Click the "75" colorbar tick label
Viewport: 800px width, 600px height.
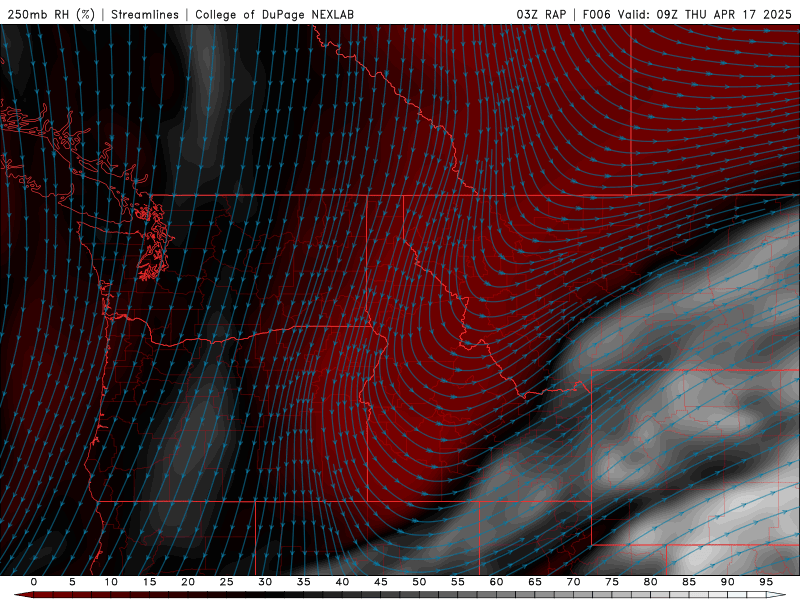(612, 582)
